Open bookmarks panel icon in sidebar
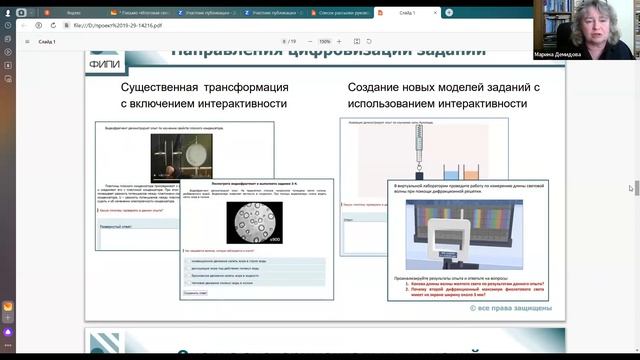 point(8,65)
